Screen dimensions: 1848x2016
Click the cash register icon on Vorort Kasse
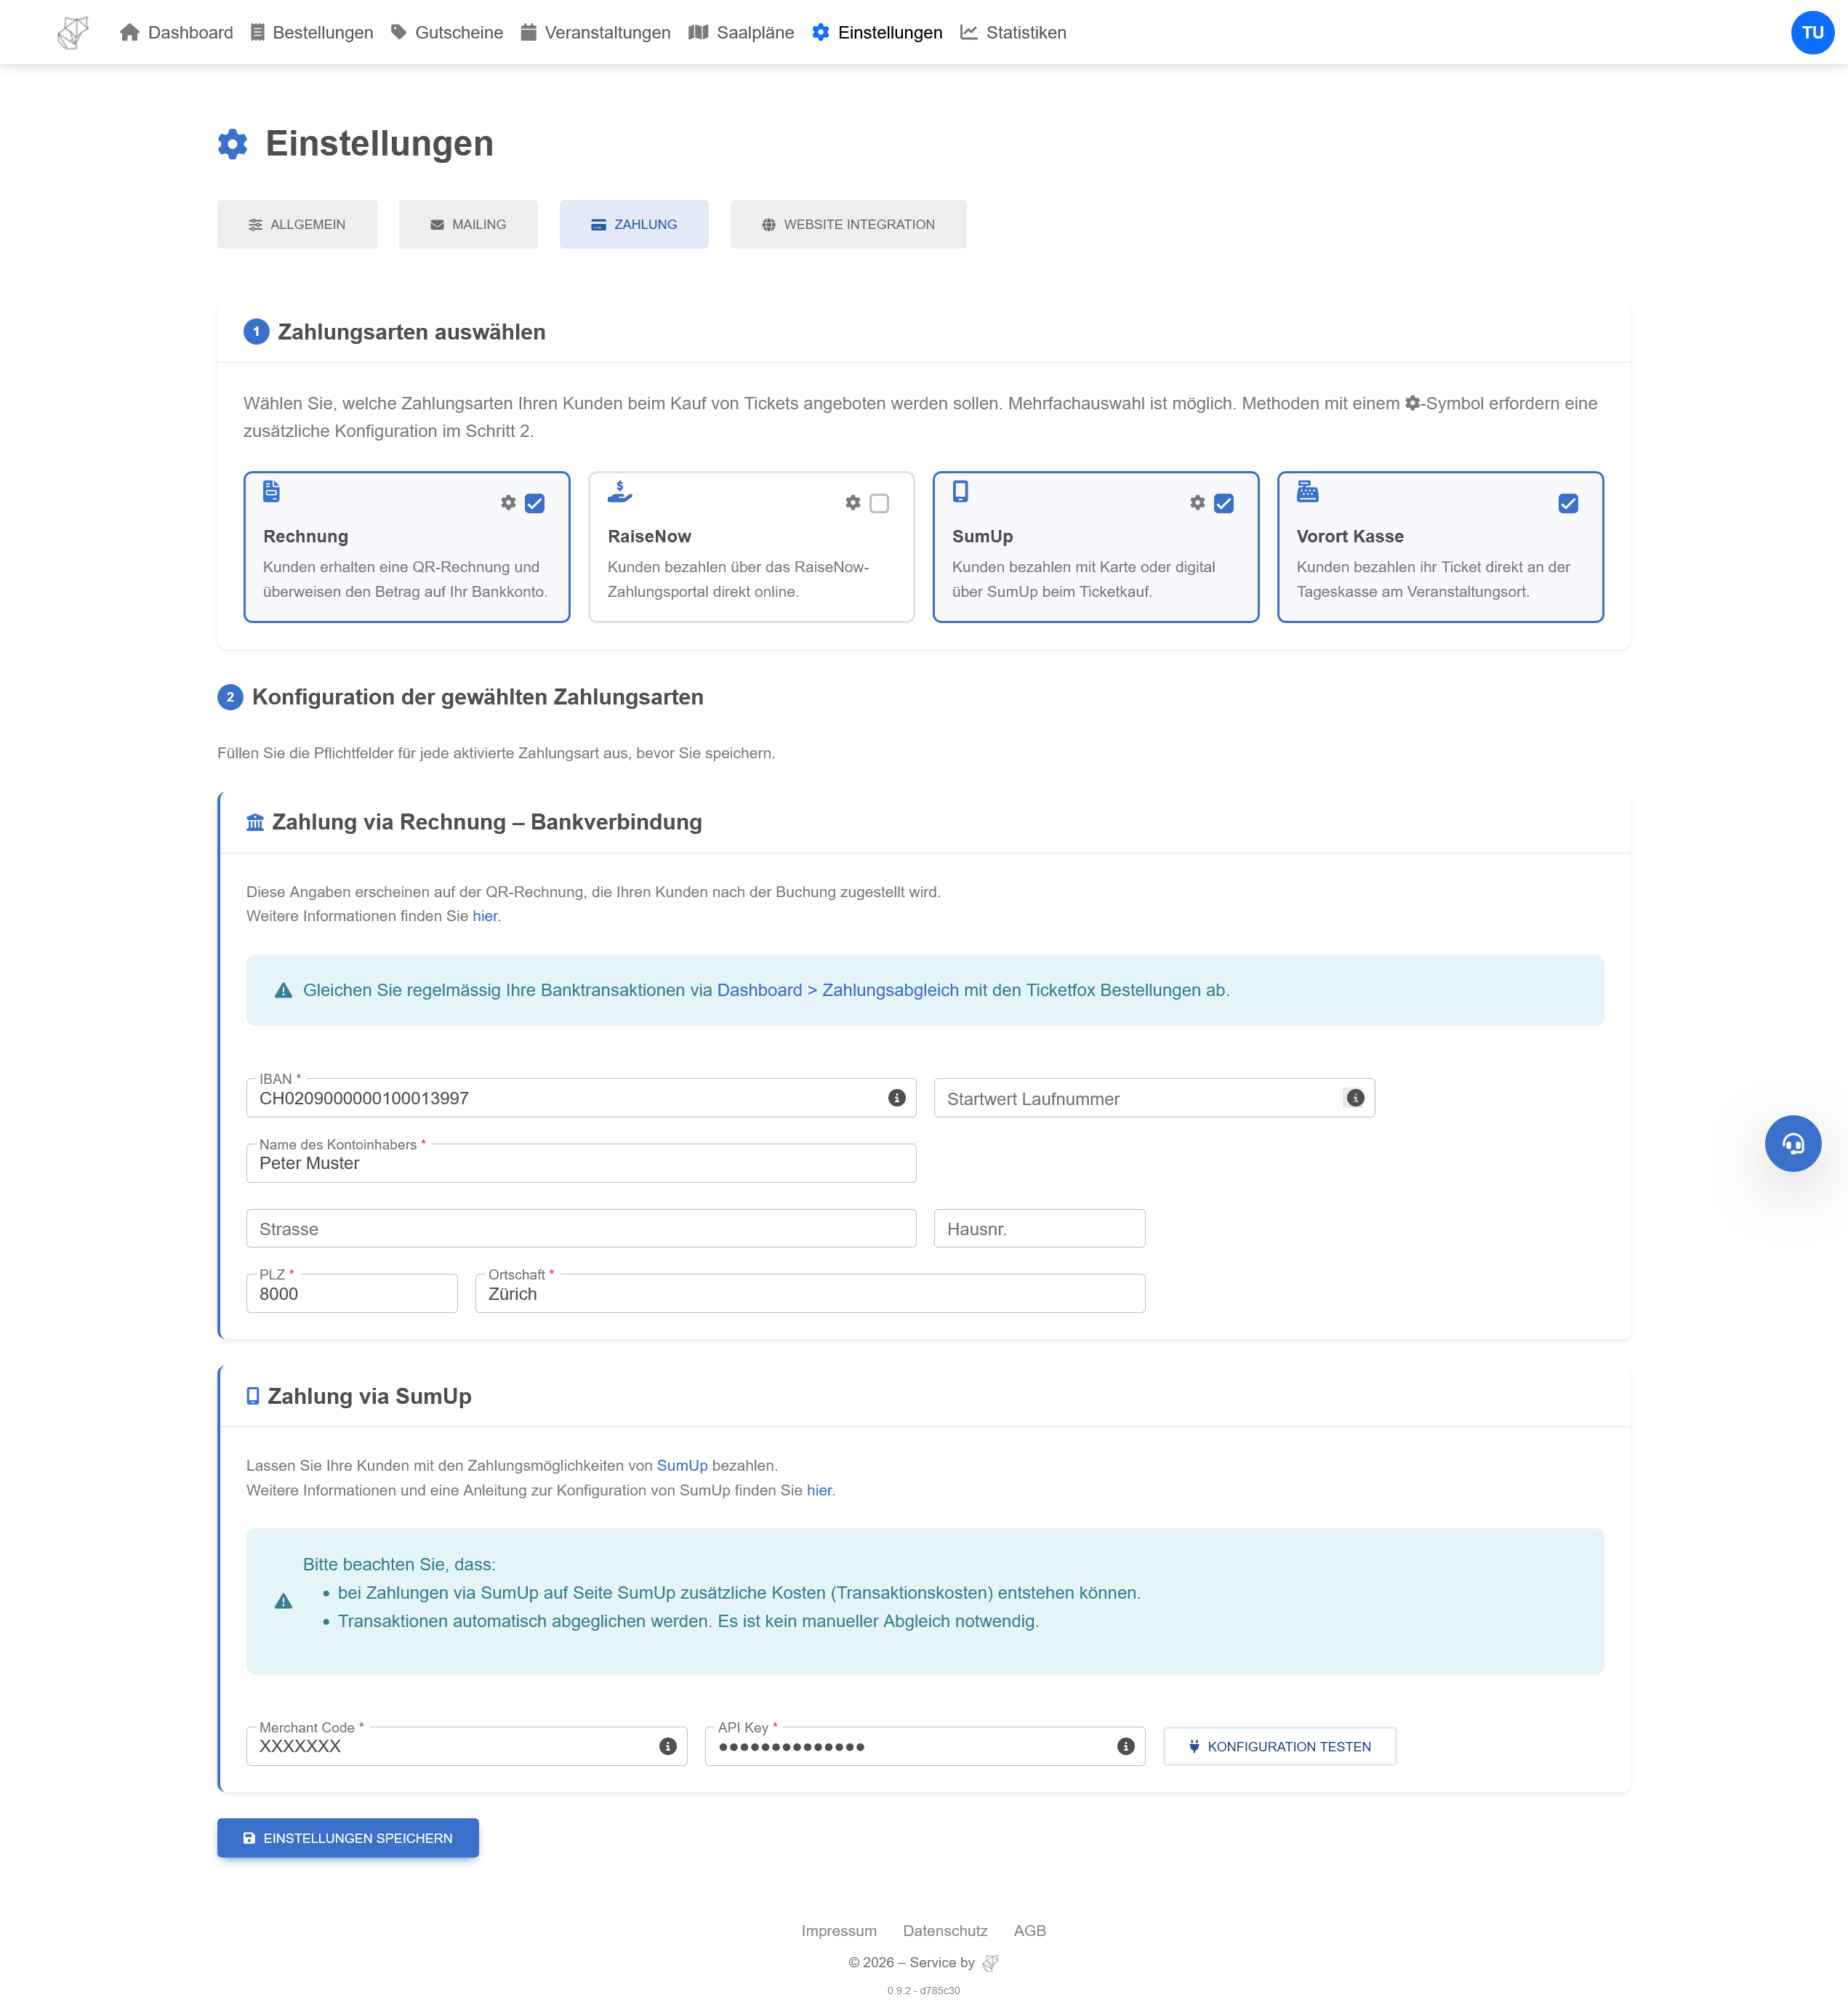[1308, 491]
